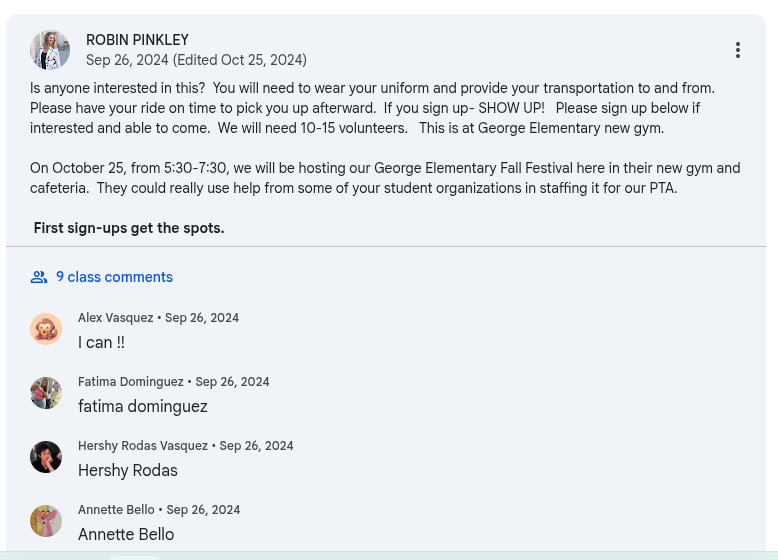The image size is (778, 560).
Task: Click the post's "Edited Oct 25, 2024" timestamp
Action: click(240, 60)
